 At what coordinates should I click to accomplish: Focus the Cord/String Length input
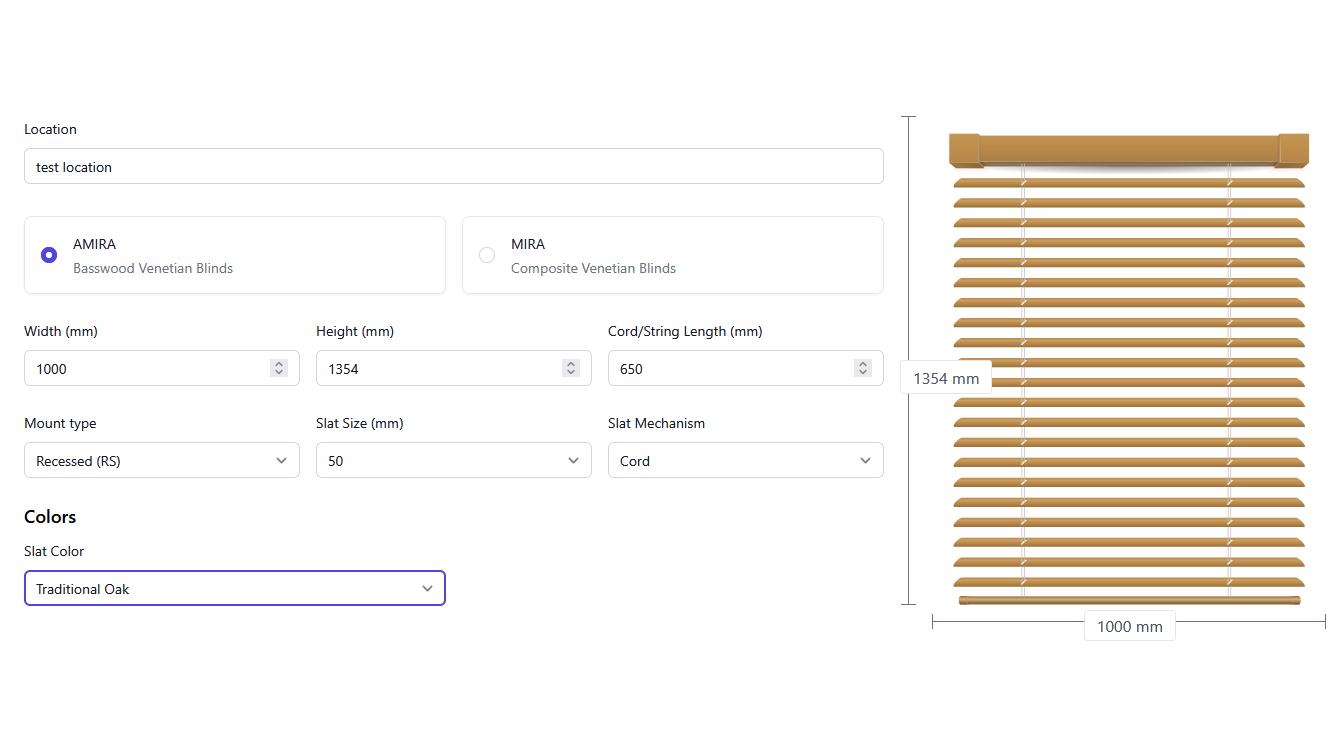746,369
